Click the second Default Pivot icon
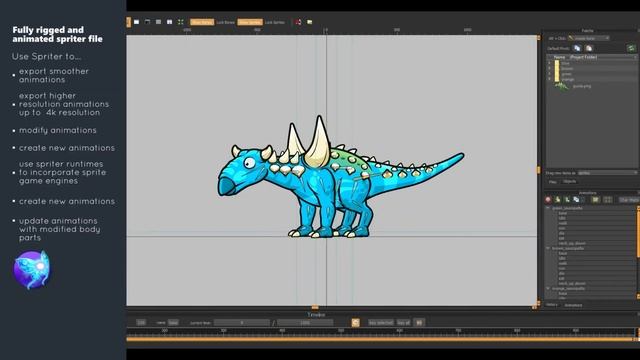The image size is (640, 360). click(x=589, y=48)
